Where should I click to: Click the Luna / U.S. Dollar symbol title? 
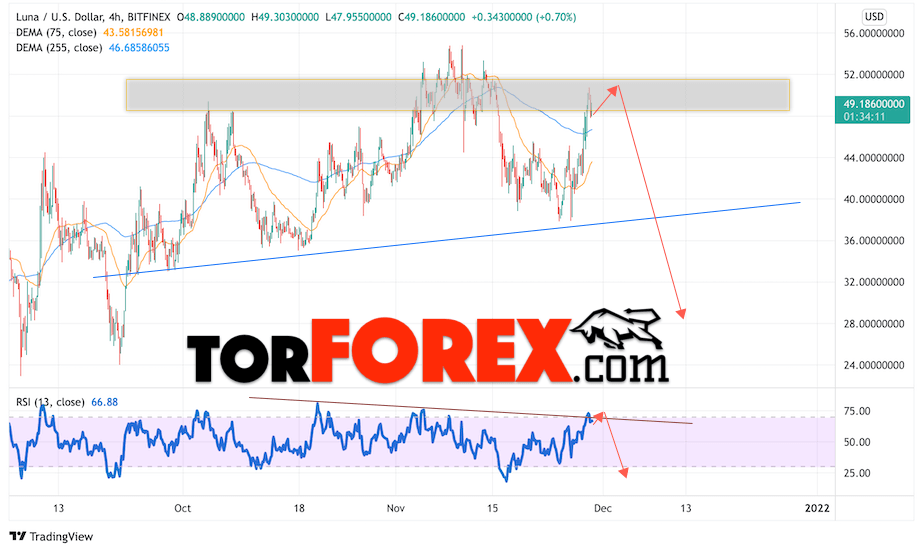(x=93, y=17)
